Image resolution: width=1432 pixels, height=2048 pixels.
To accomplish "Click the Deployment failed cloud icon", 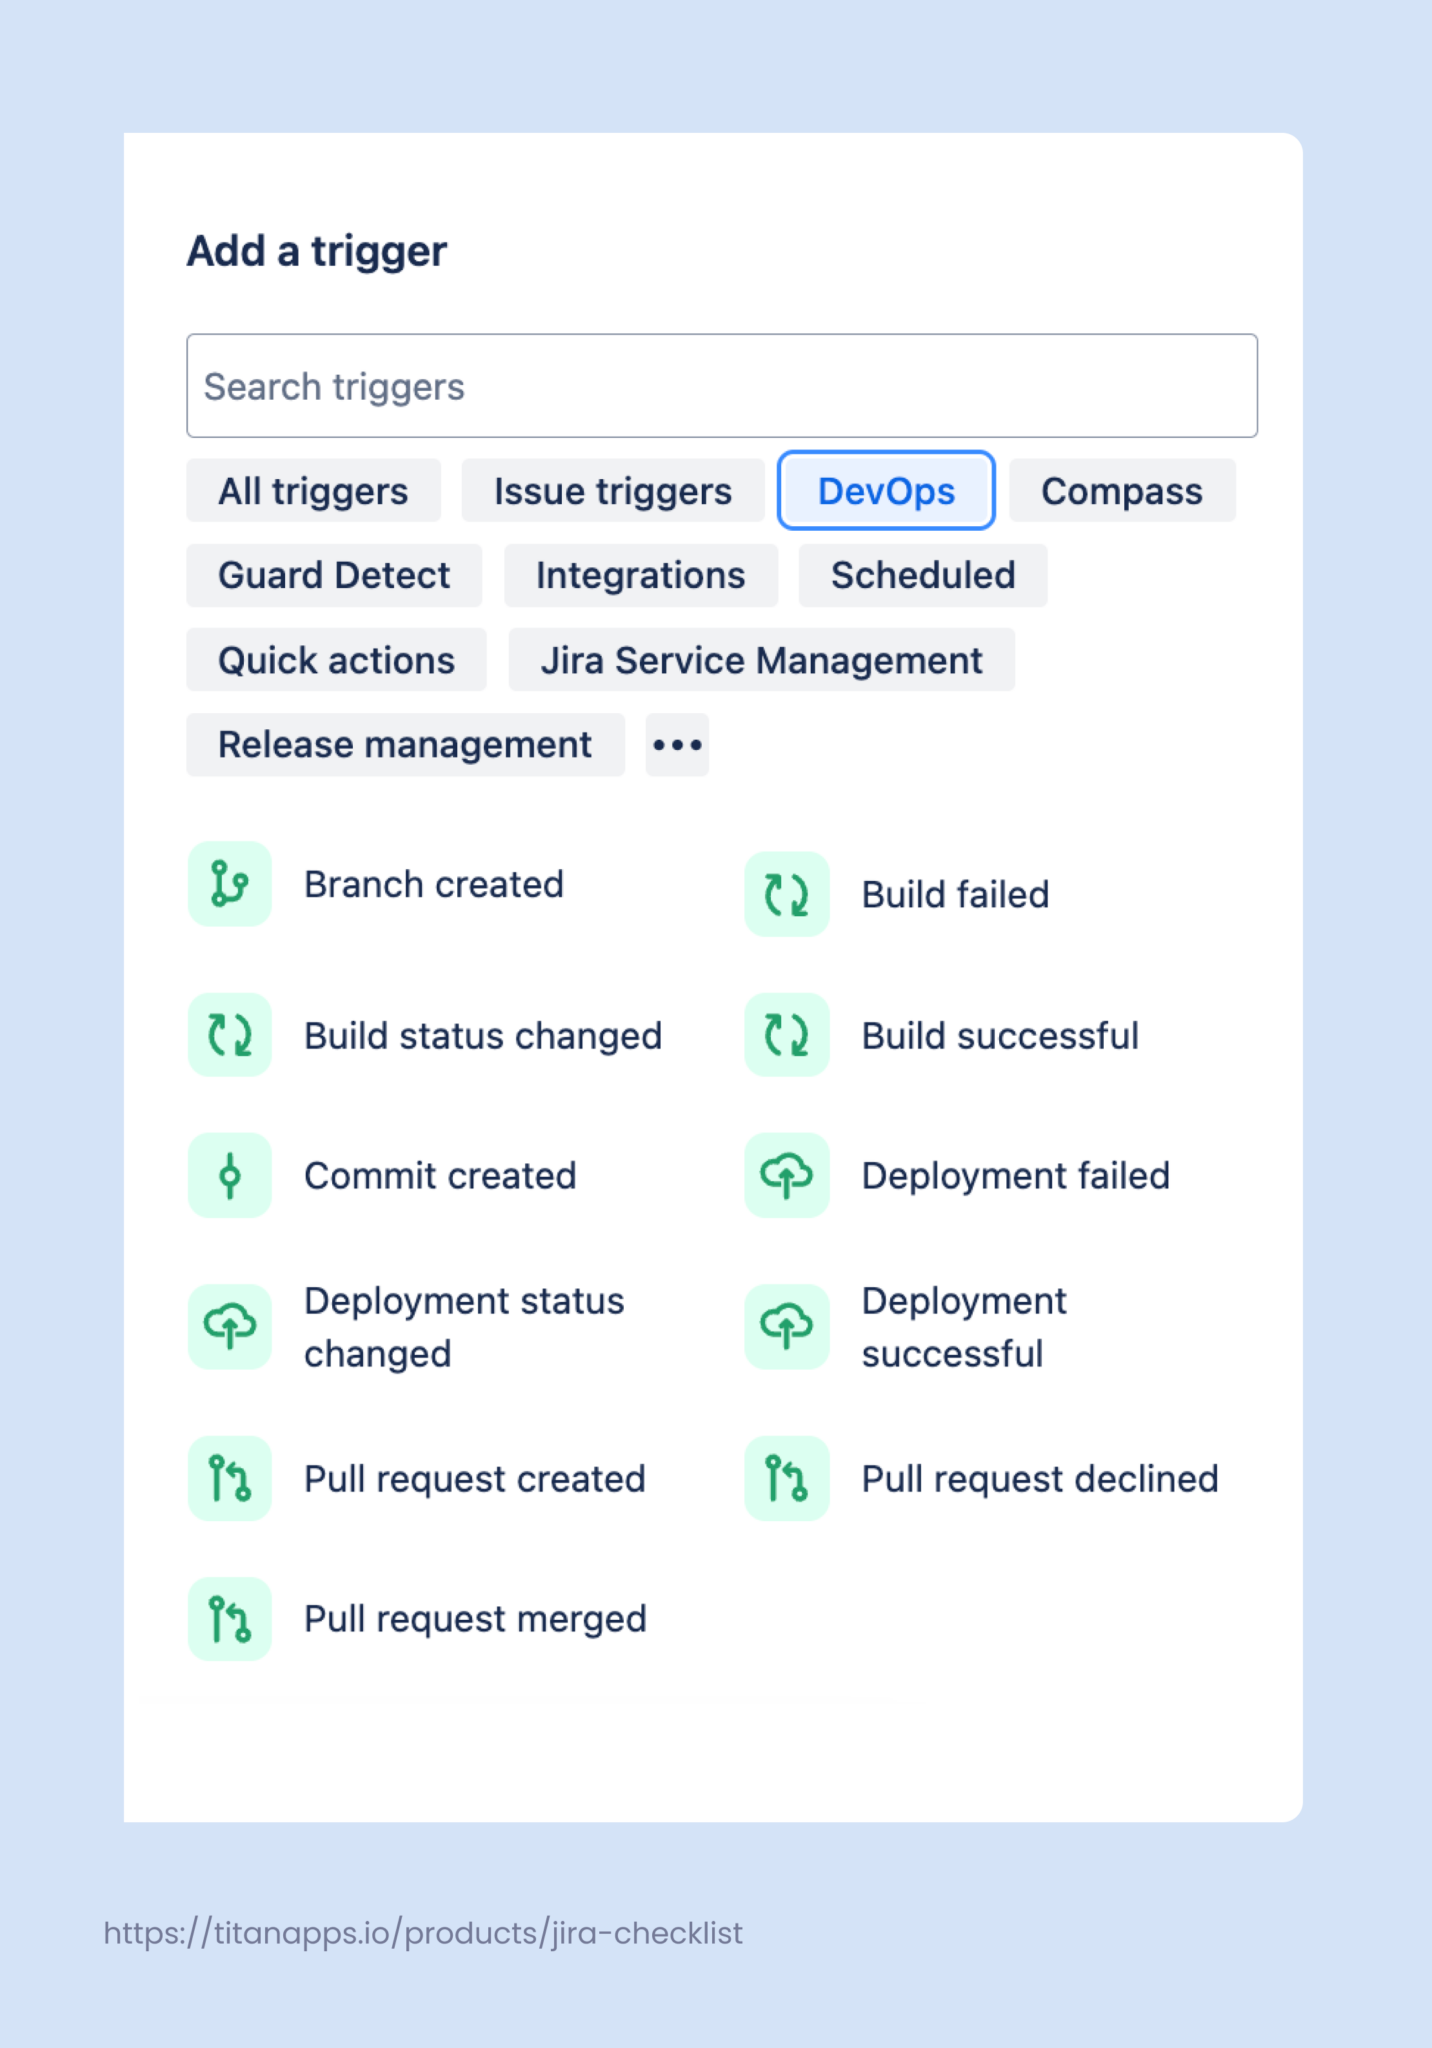I will pos(786,1175).
